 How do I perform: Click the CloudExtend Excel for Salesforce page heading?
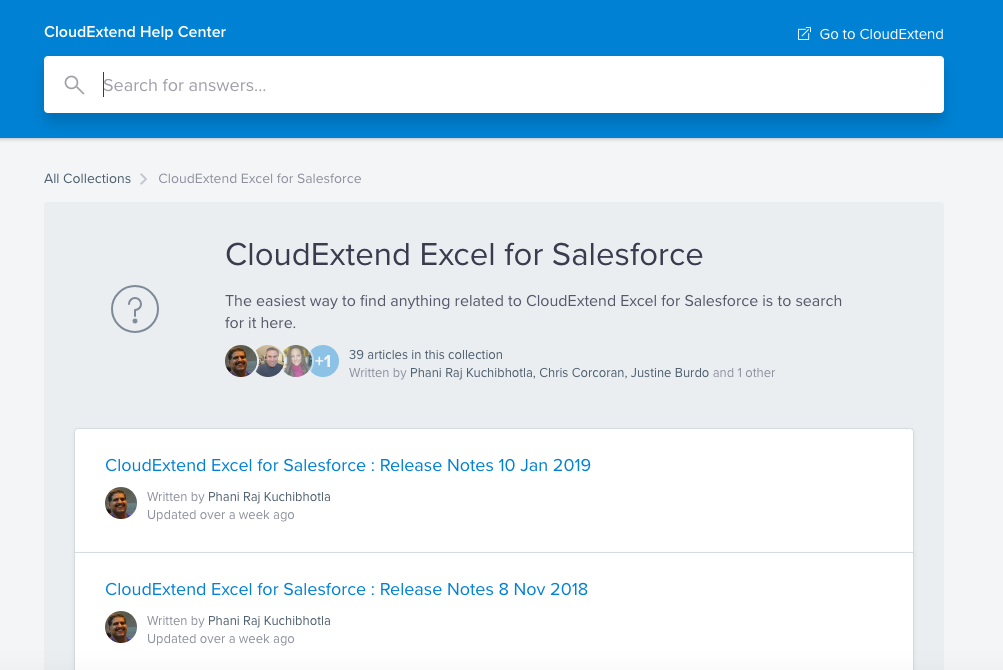(x=464, y=255)
